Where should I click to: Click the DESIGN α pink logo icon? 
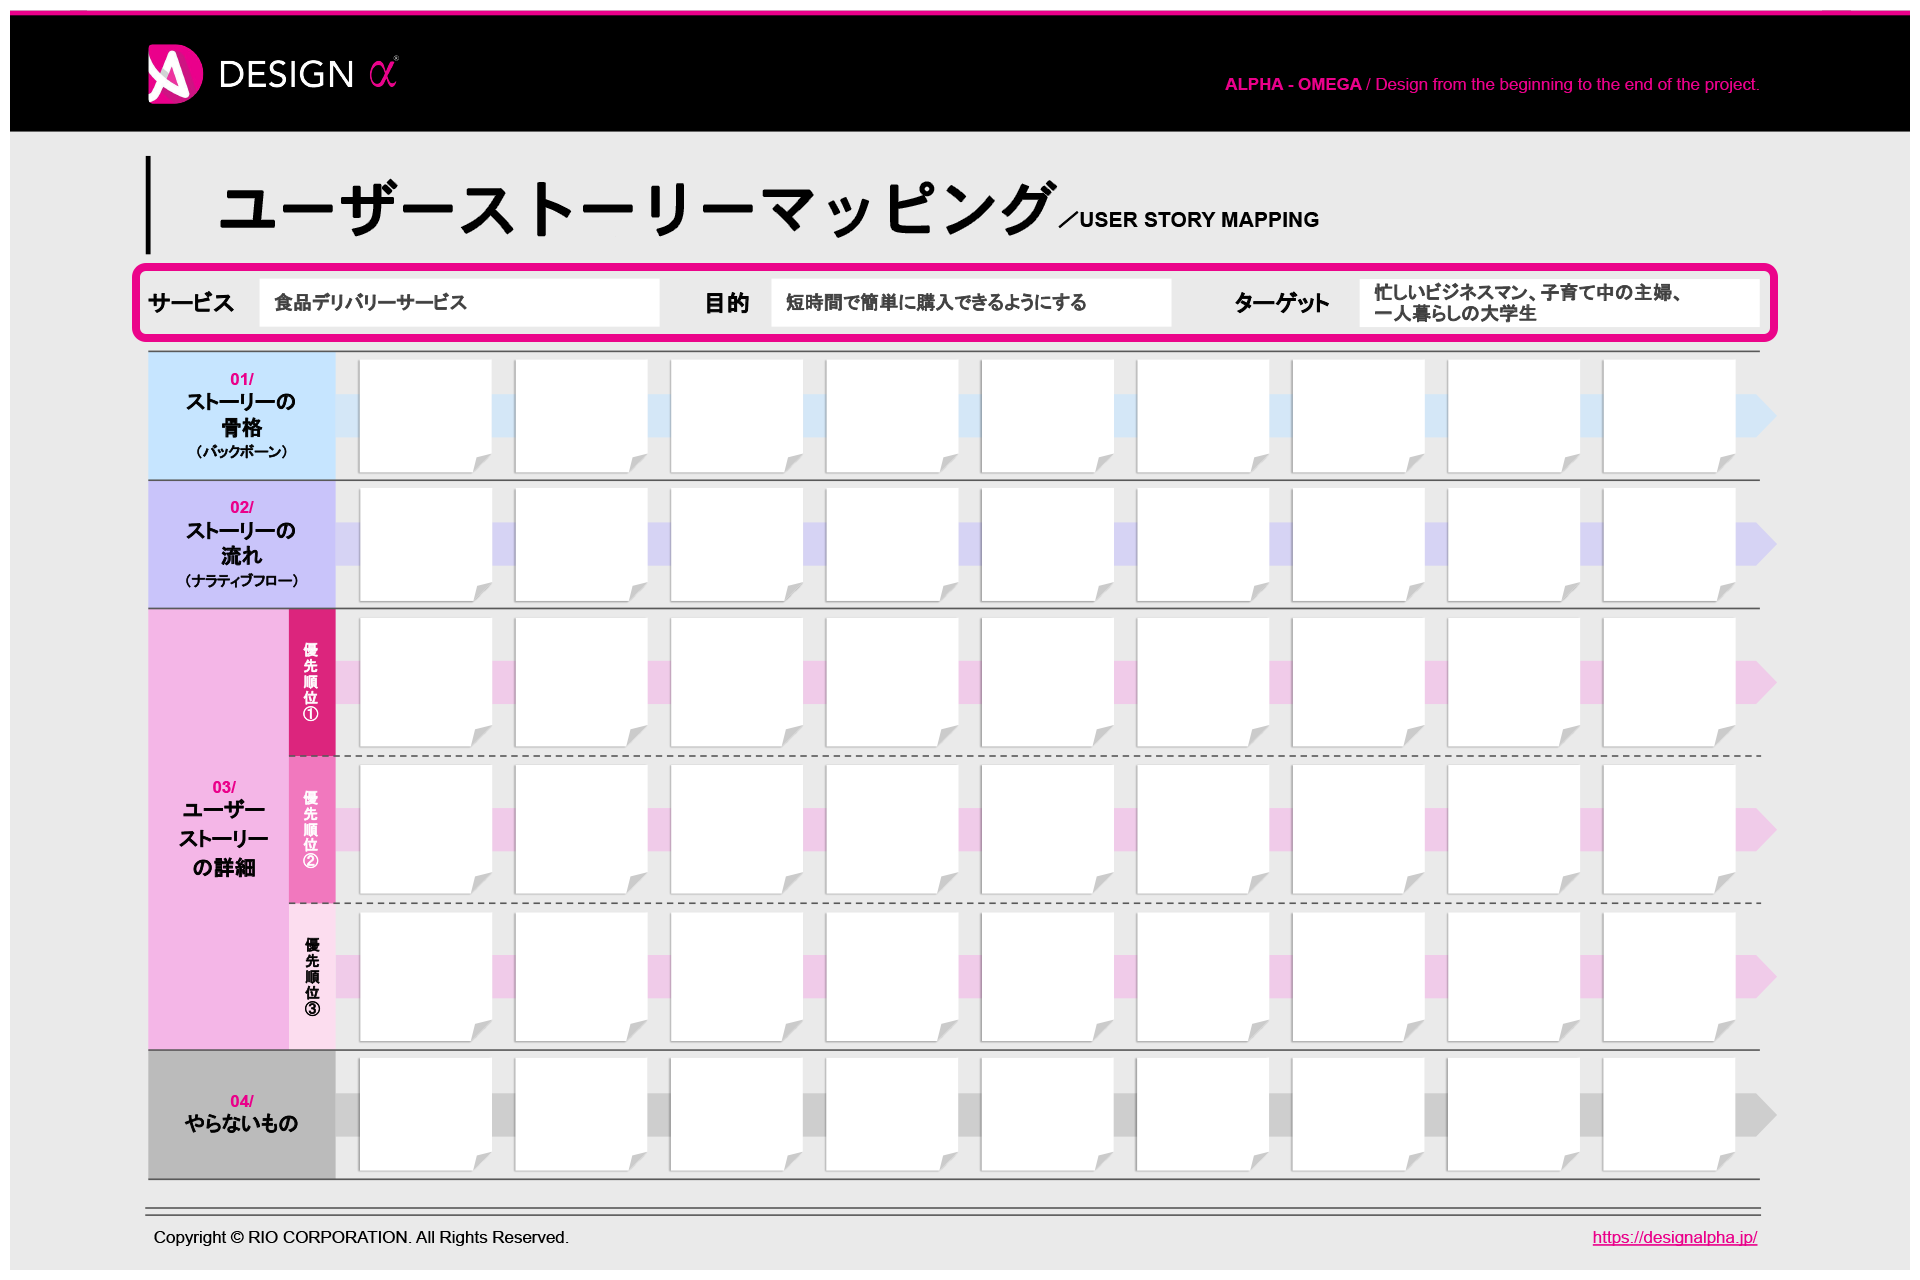point(175,73)
